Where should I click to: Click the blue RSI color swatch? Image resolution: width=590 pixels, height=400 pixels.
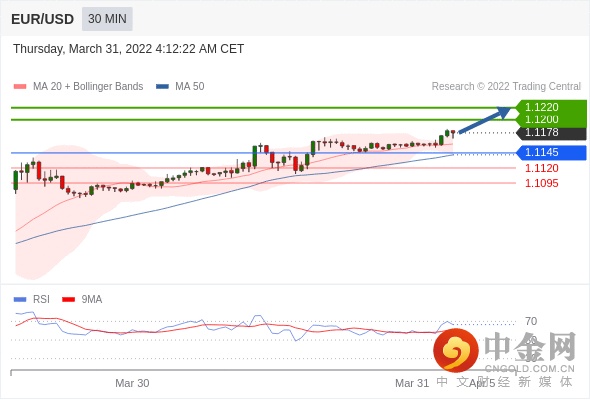[x=20, y=300]
